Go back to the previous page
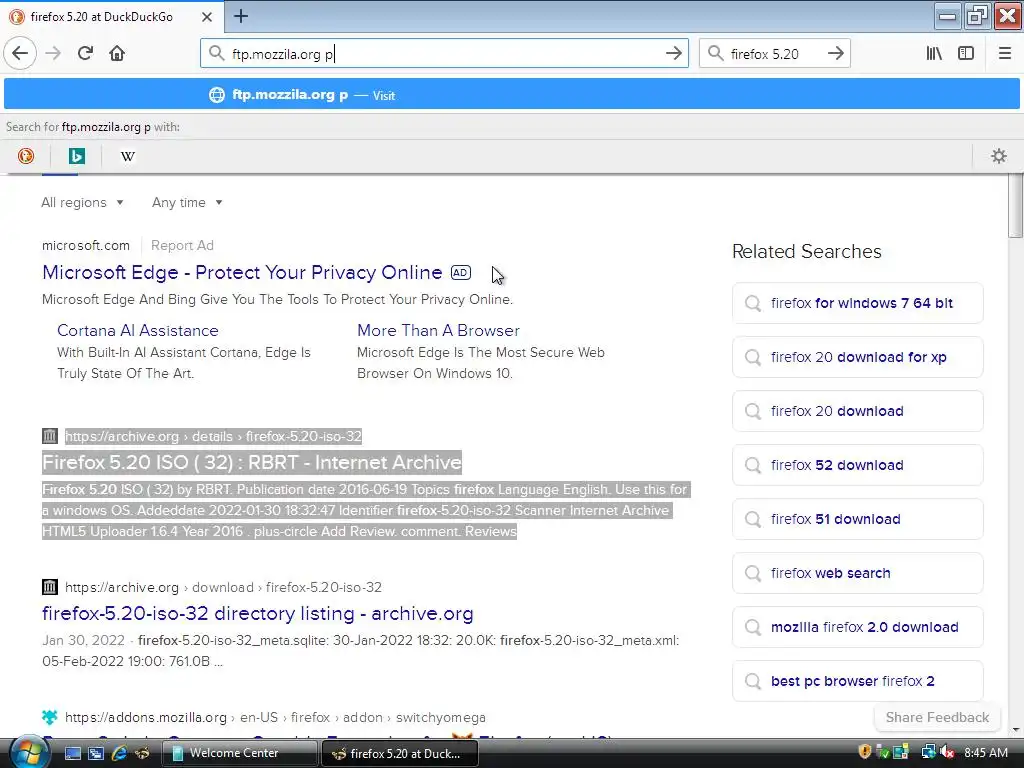1024x768 pixels. (x=20, y=54)
